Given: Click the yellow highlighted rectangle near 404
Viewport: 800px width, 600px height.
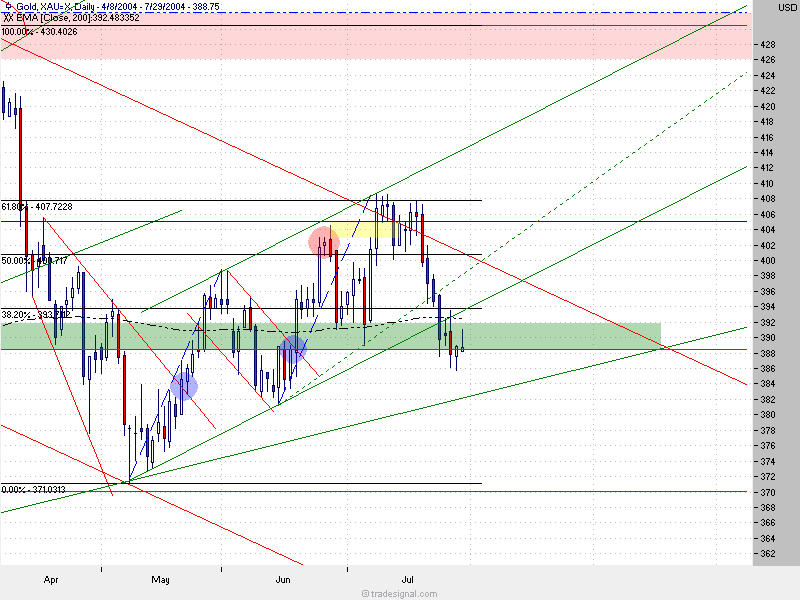Looking at the screenshot, I should click(366, 230).
